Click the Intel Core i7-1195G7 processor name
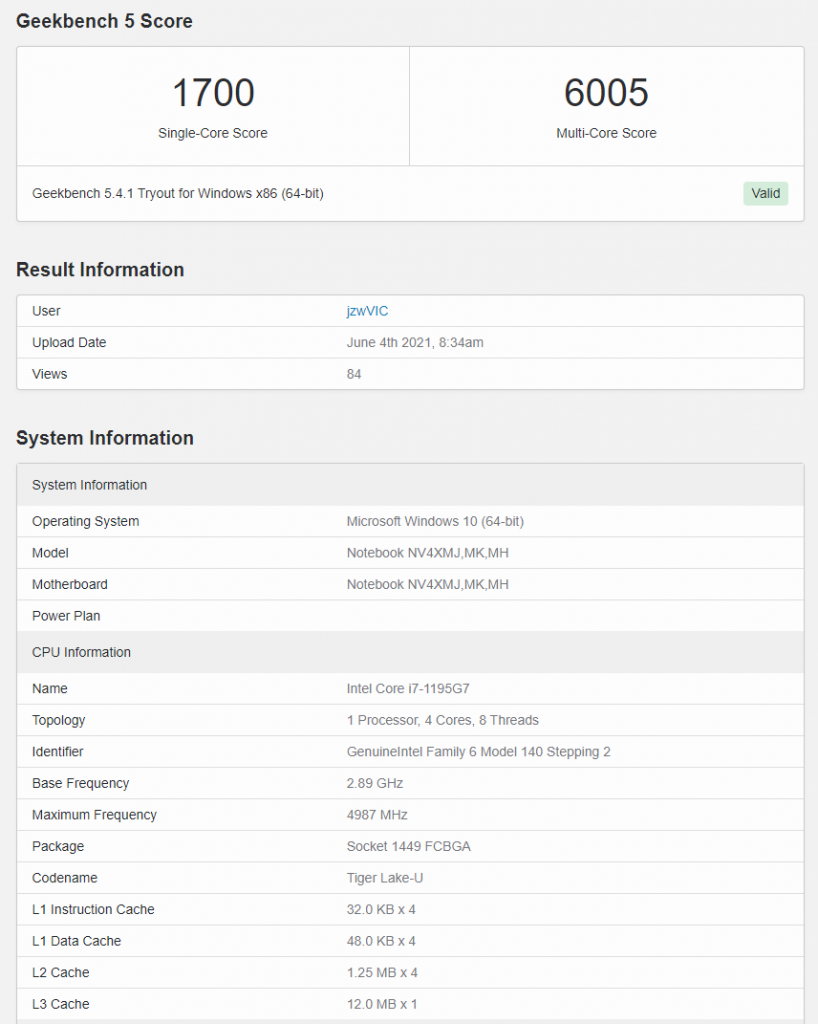This screenshot has height=1024, width=818. (409, 688)
